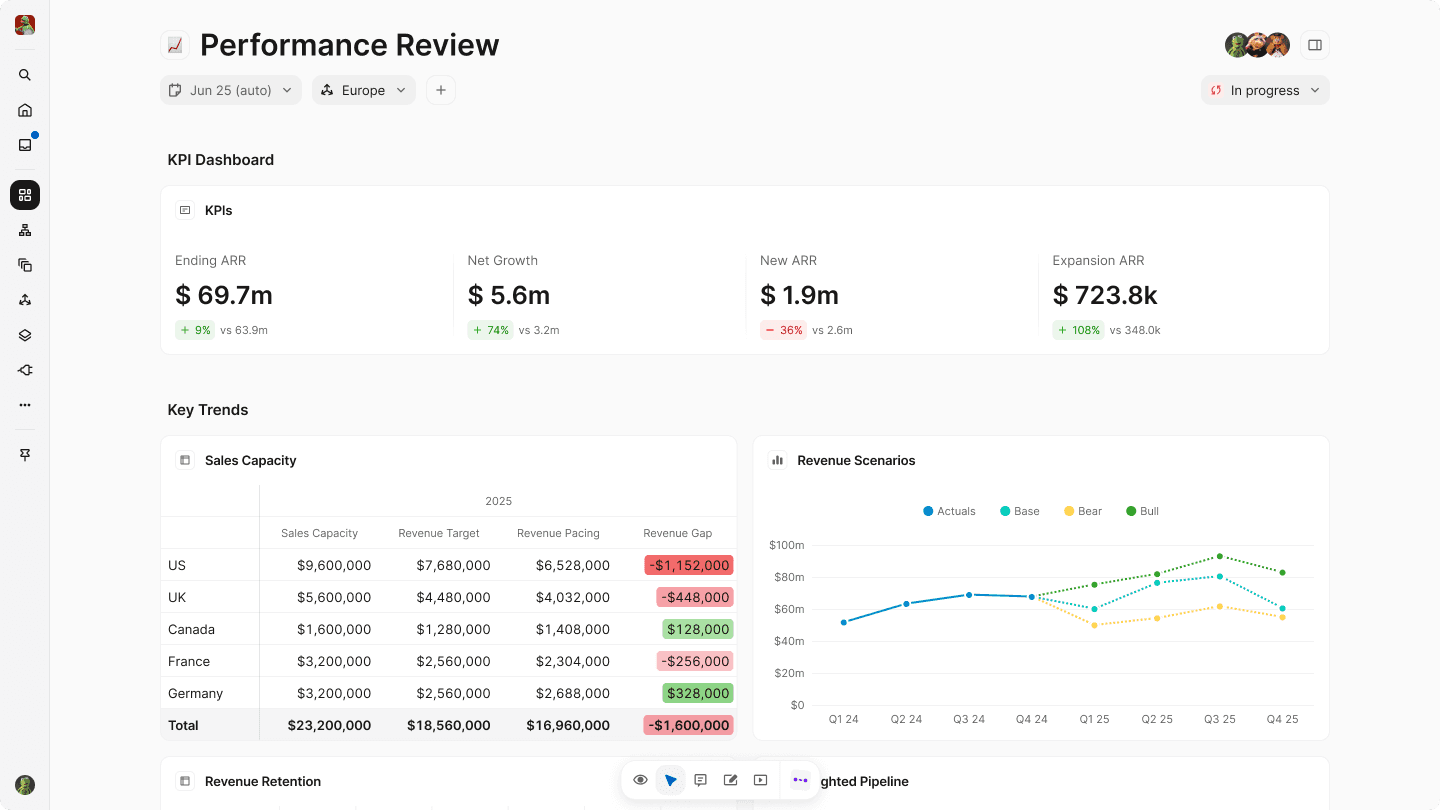1440x810 pixels.
Task: Click the layers stack sidebar icon
Action: (x=25, y=335)
